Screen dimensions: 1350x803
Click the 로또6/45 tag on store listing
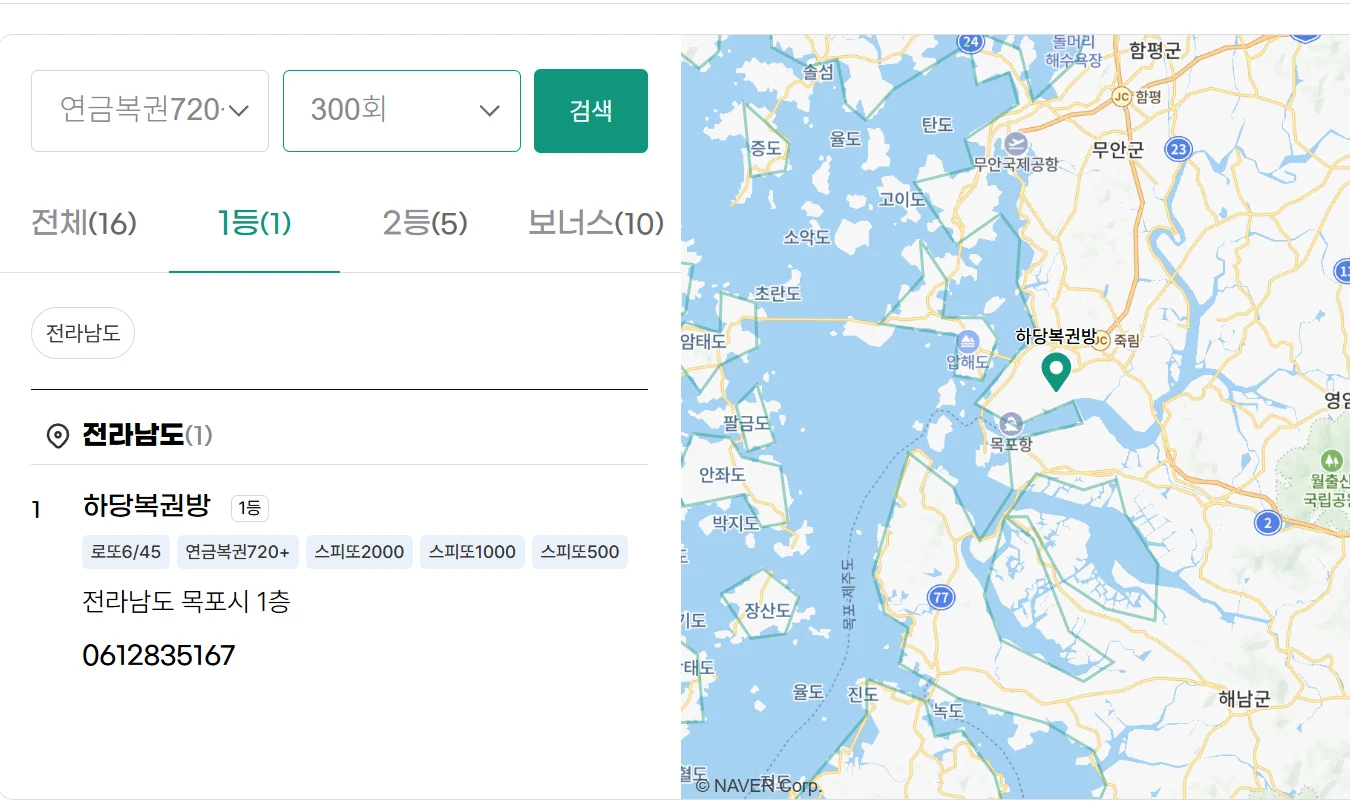pos(126,552)
